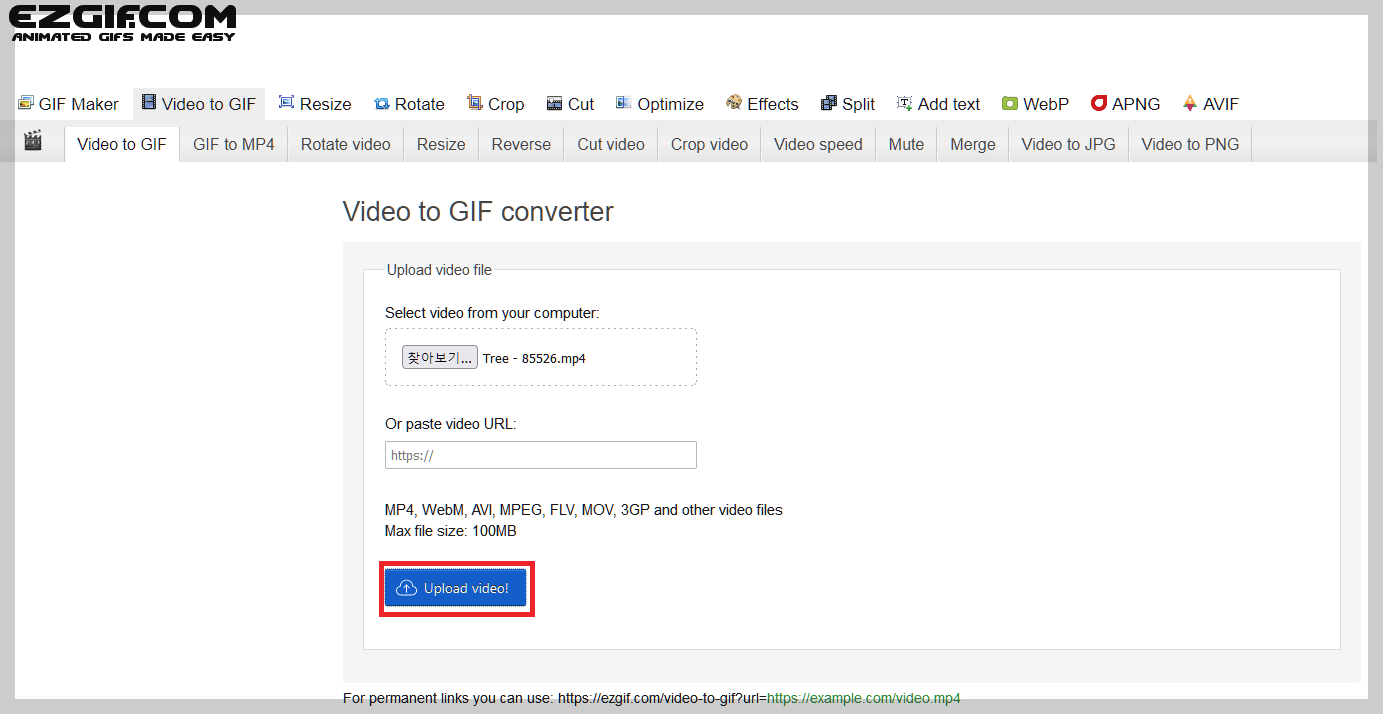Click the selected file name Tree - 85526.mp4
Viewport: 1383px width, 714px height.
[x=534, y=358]
